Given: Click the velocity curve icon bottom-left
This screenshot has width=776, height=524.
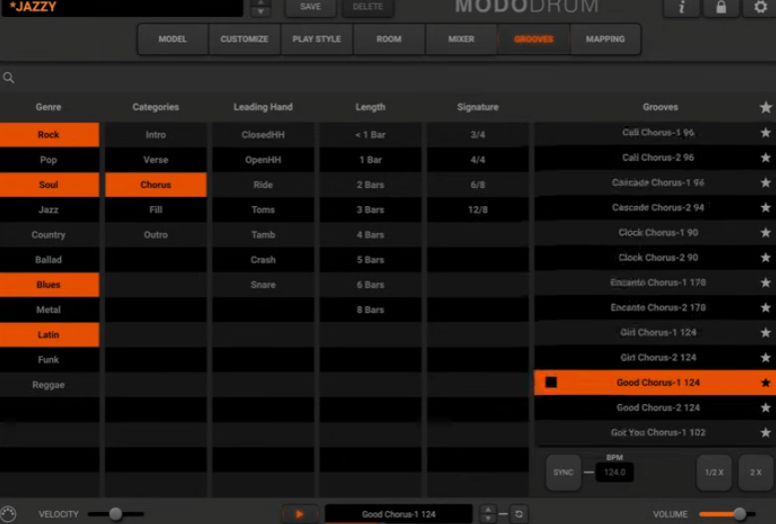Looking at the screenshot, I should point(9,514).
